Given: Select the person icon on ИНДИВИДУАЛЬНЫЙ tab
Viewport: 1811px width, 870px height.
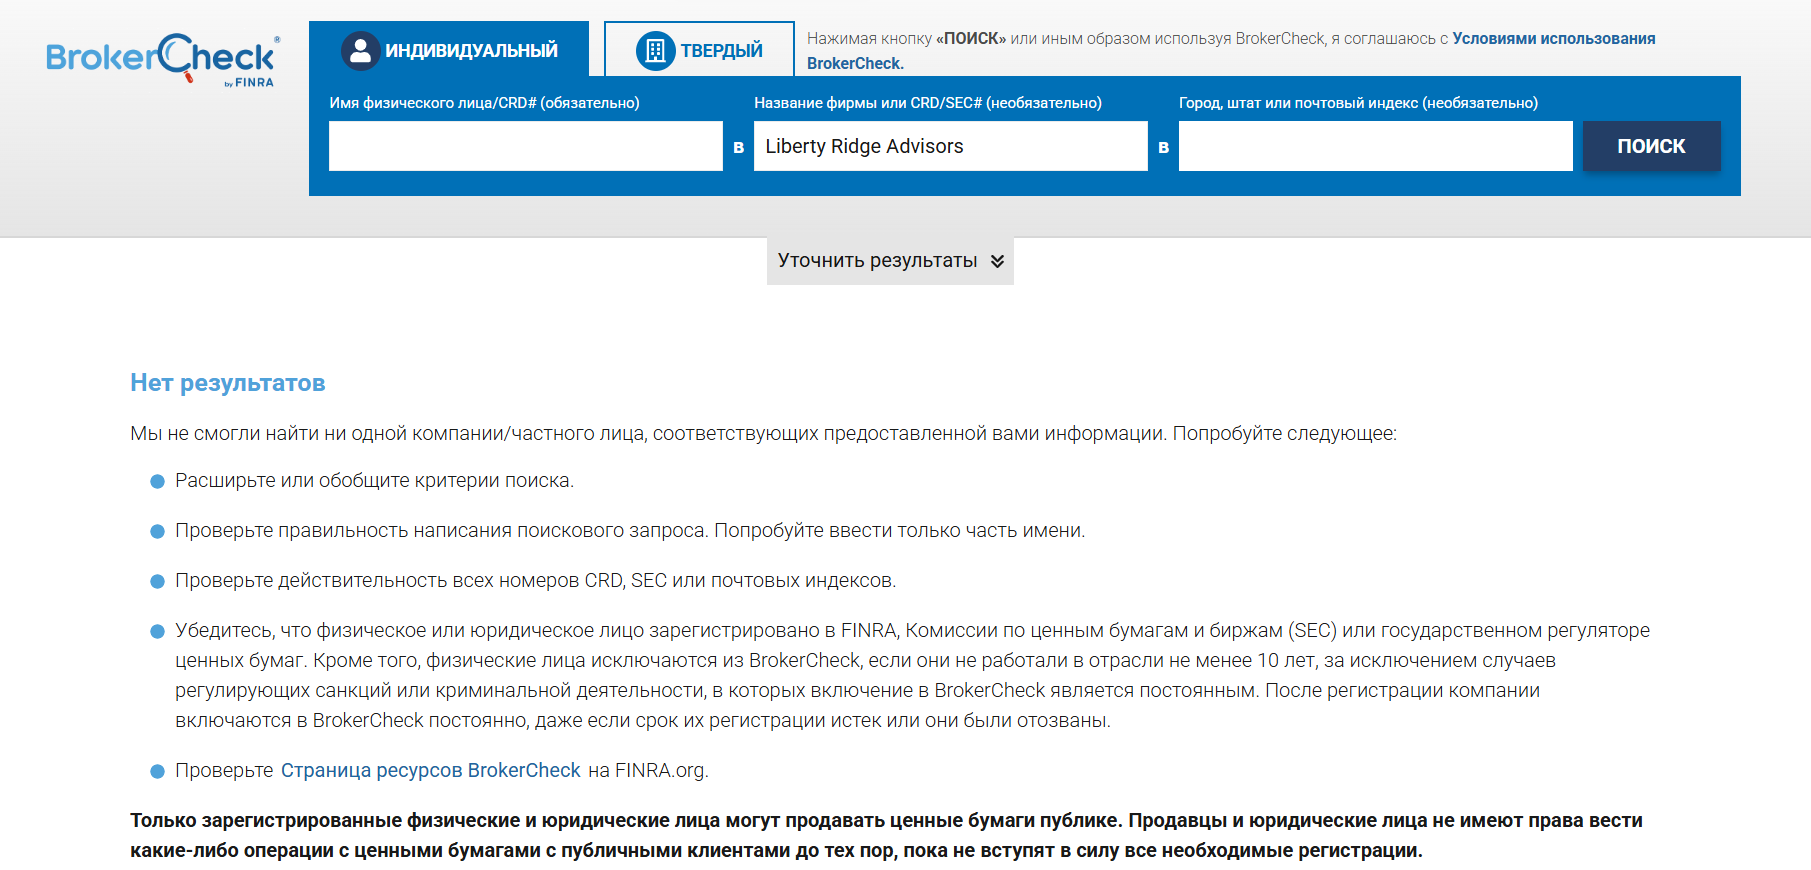Looking at the screenshot, I should click(x=360, y=51).
